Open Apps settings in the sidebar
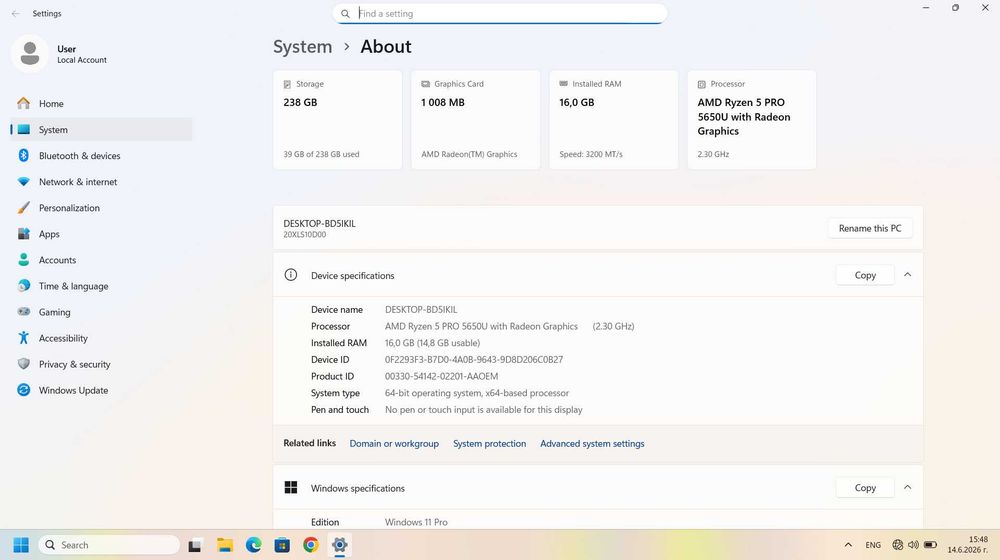 click(101, 234)
